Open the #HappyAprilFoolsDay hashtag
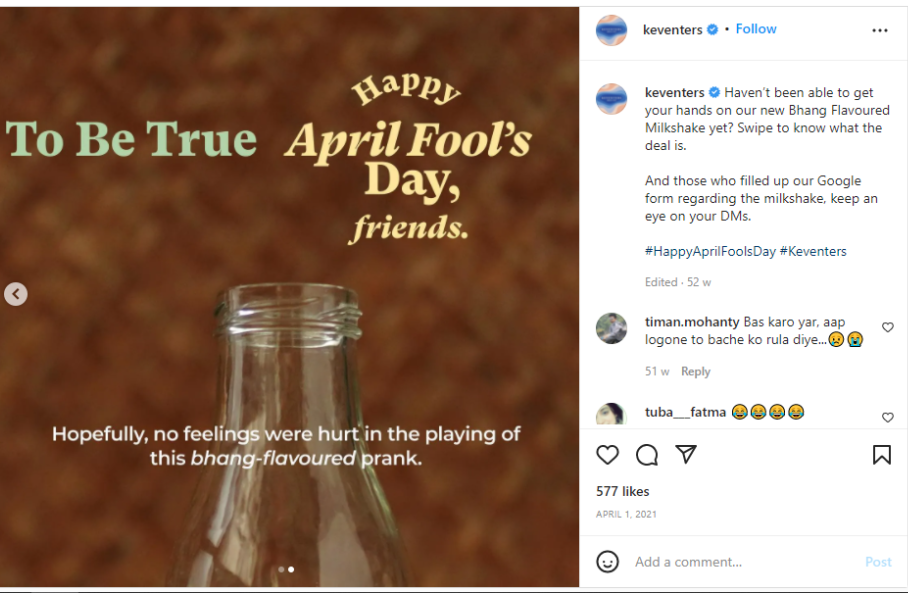The image size is (908, 594). [710, 251]
